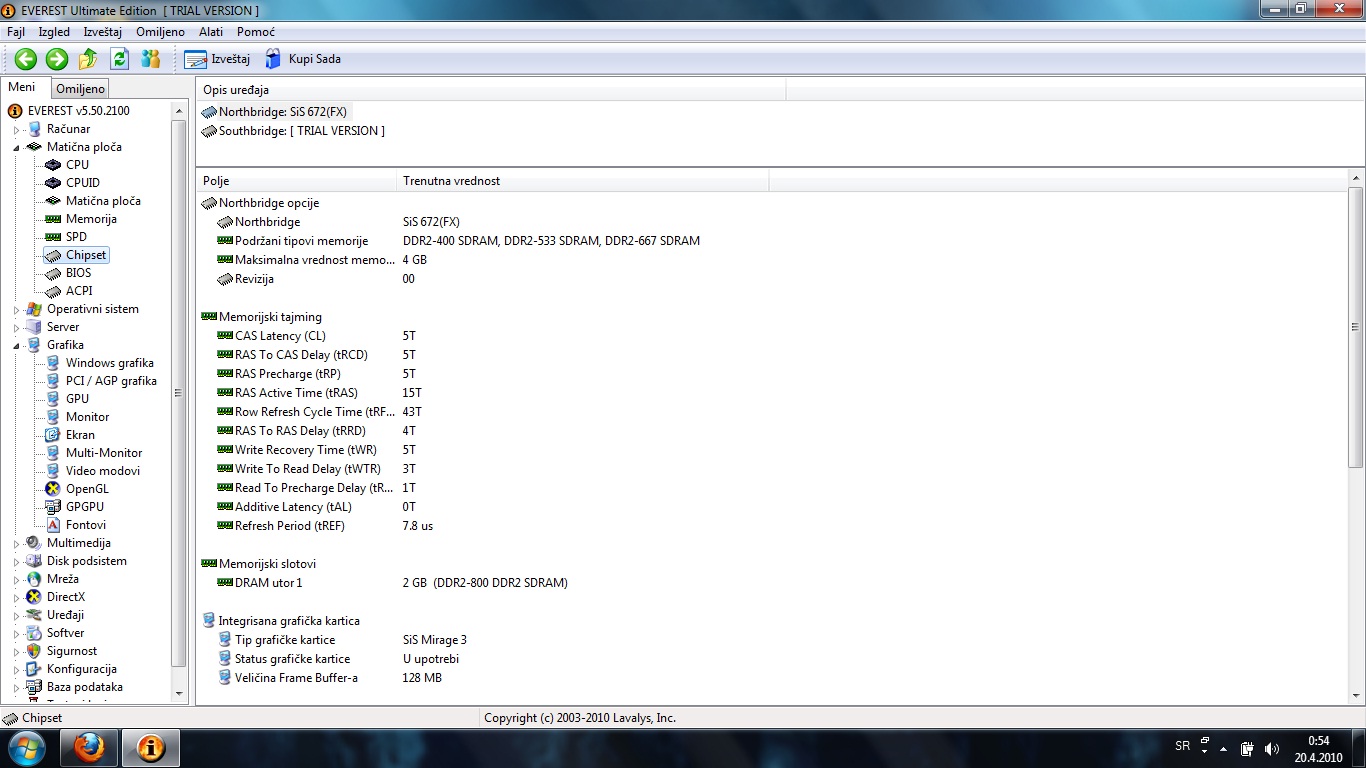Click the green Back arrow toolbar icon

tap(26, 59)
